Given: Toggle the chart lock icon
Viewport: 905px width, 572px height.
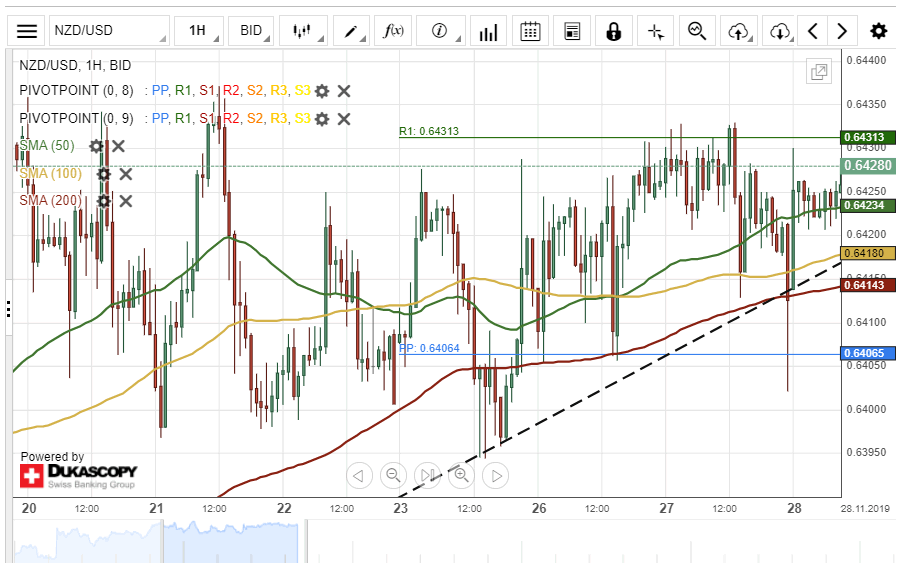Looking at the screenshot, I should pos(614,31).
